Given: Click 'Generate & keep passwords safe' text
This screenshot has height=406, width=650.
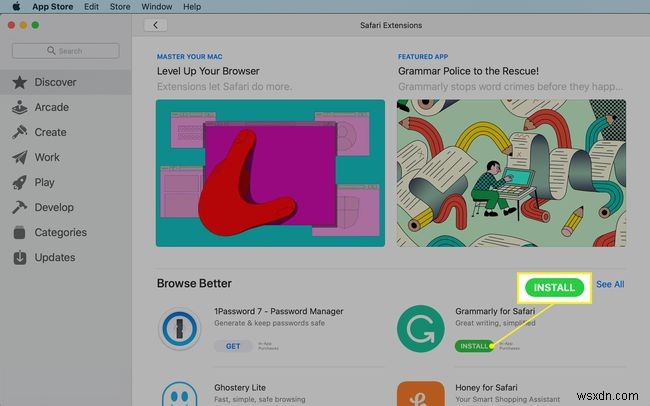Looking at the screenshot, I should (x=269, y=323).
